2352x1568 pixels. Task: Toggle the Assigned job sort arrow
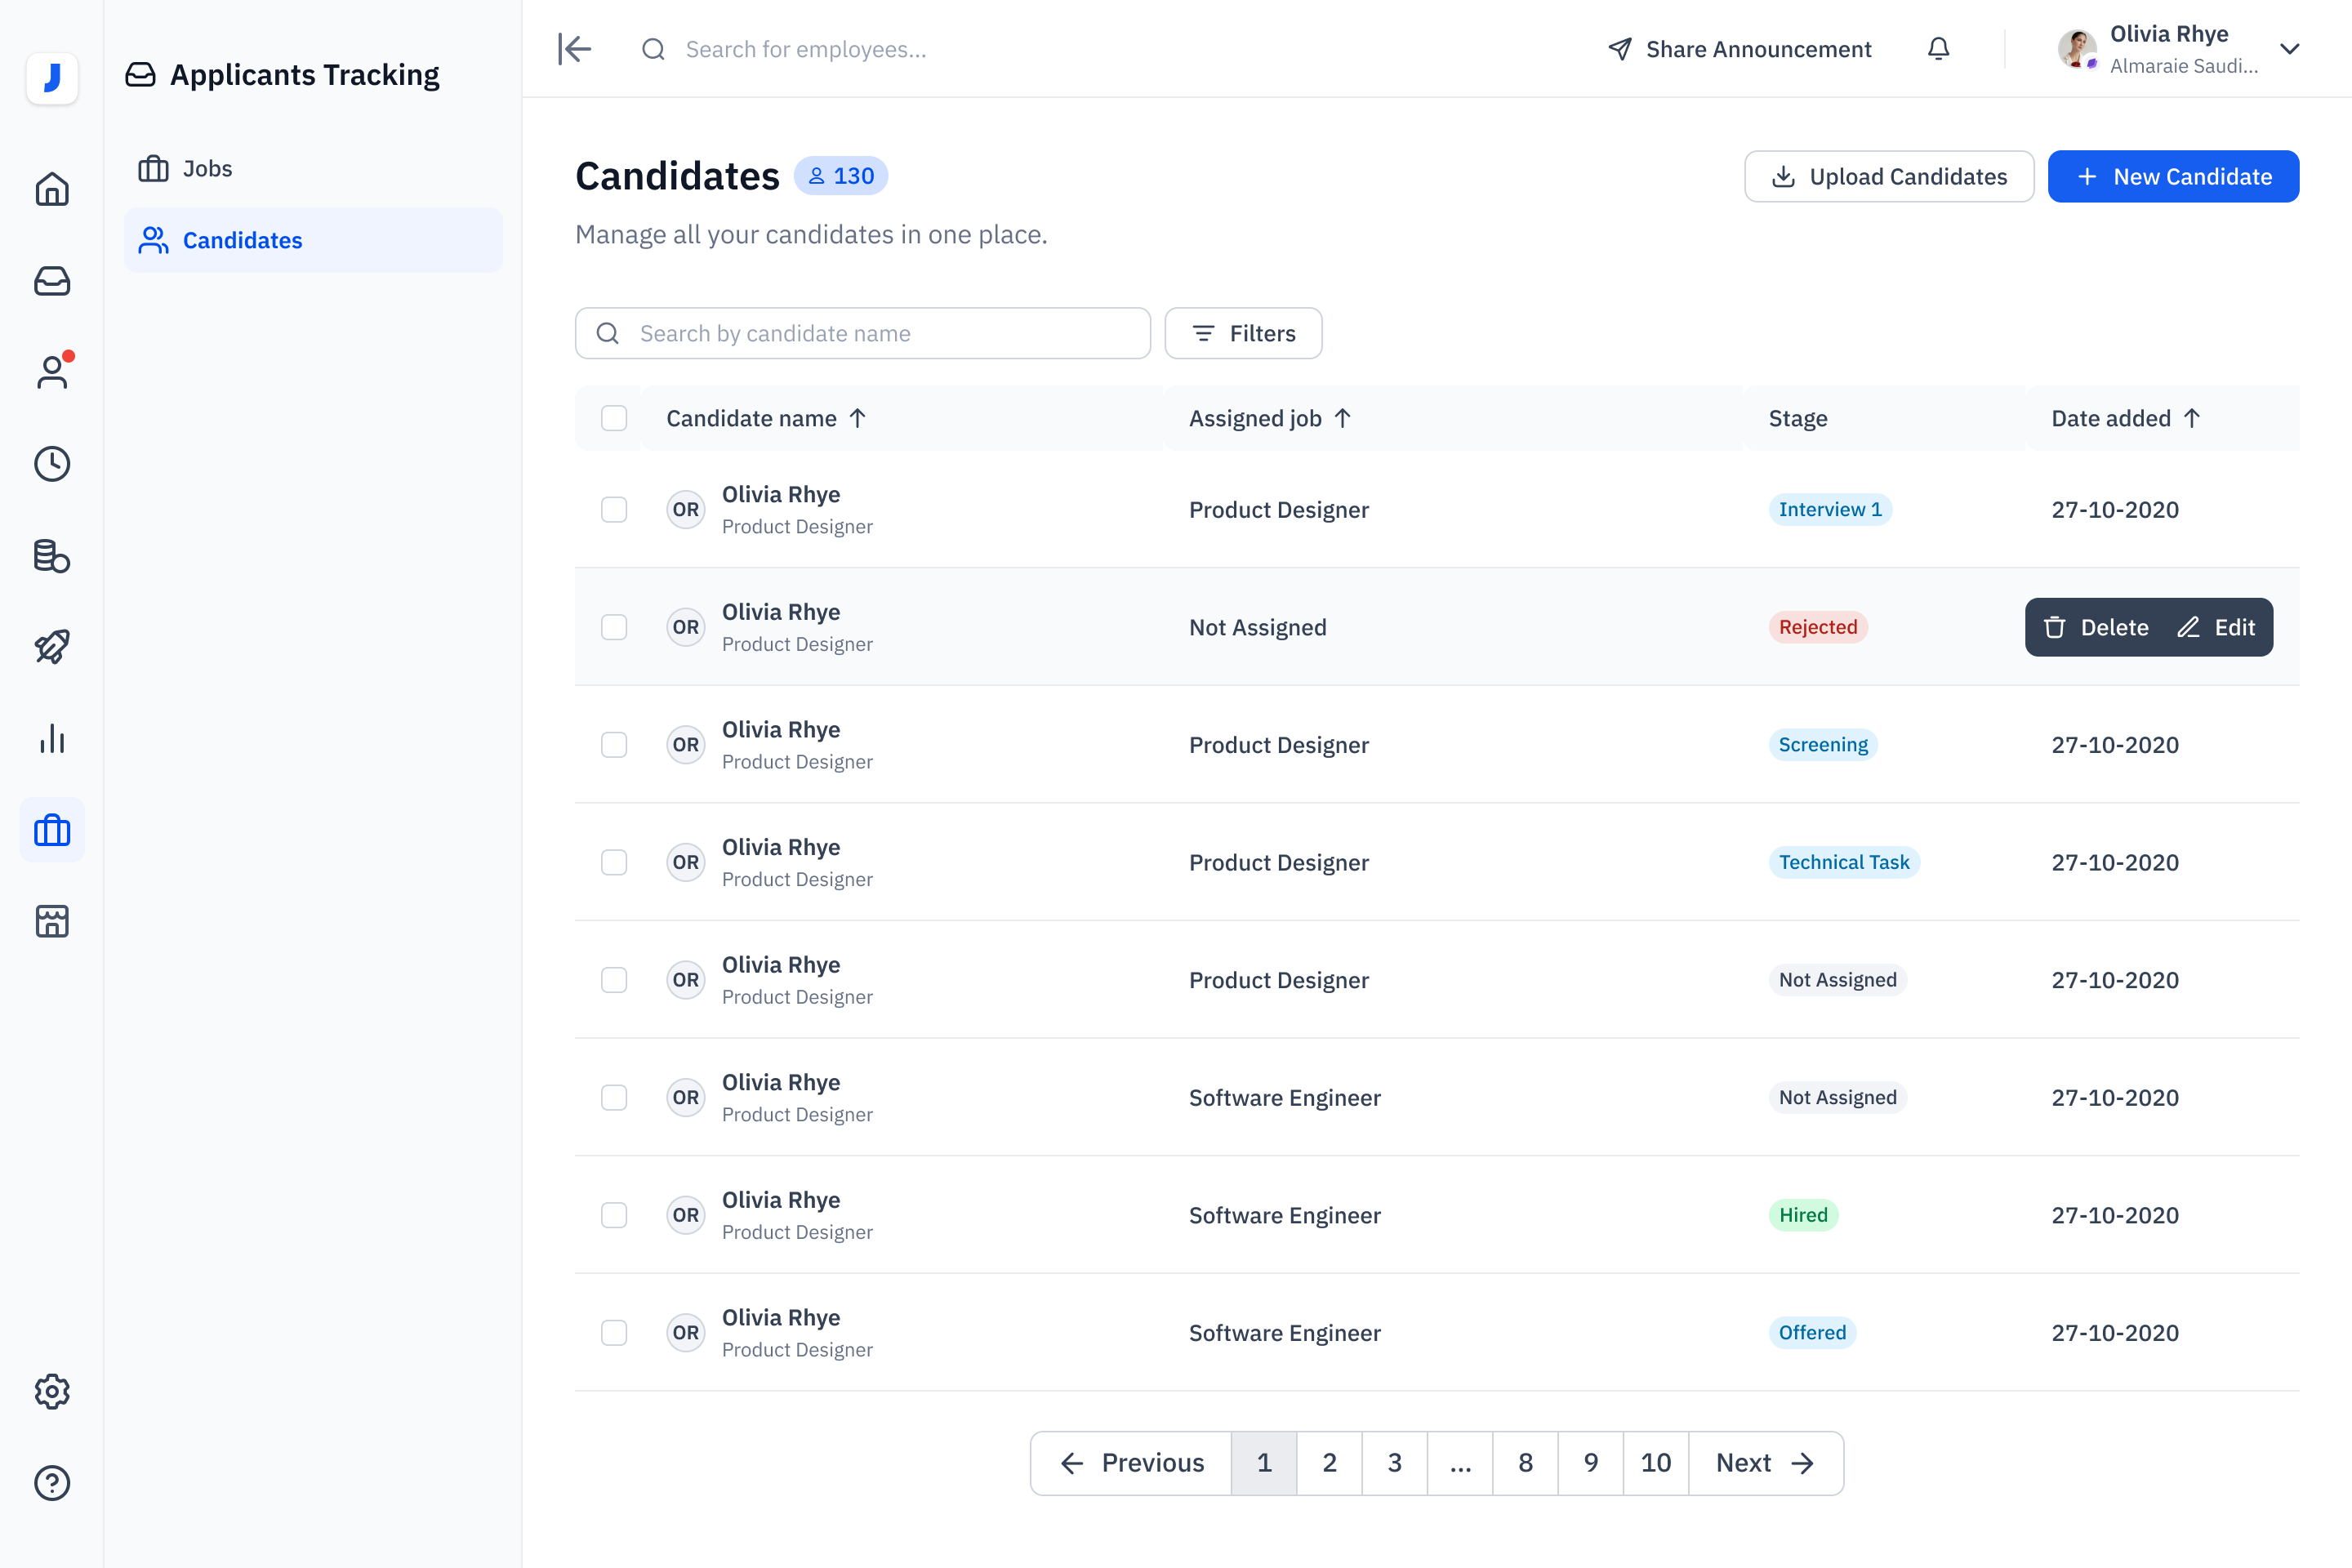click(1344, 418)
